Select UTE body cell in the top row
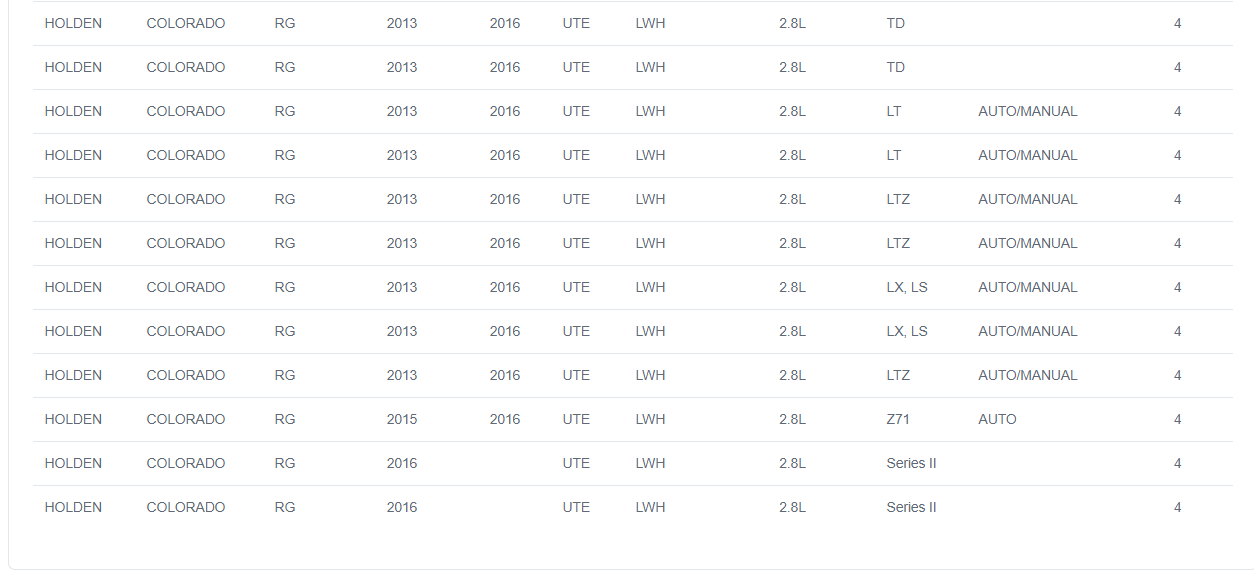The width and height of the screenshot is (1254, 580). click(576, 23)
